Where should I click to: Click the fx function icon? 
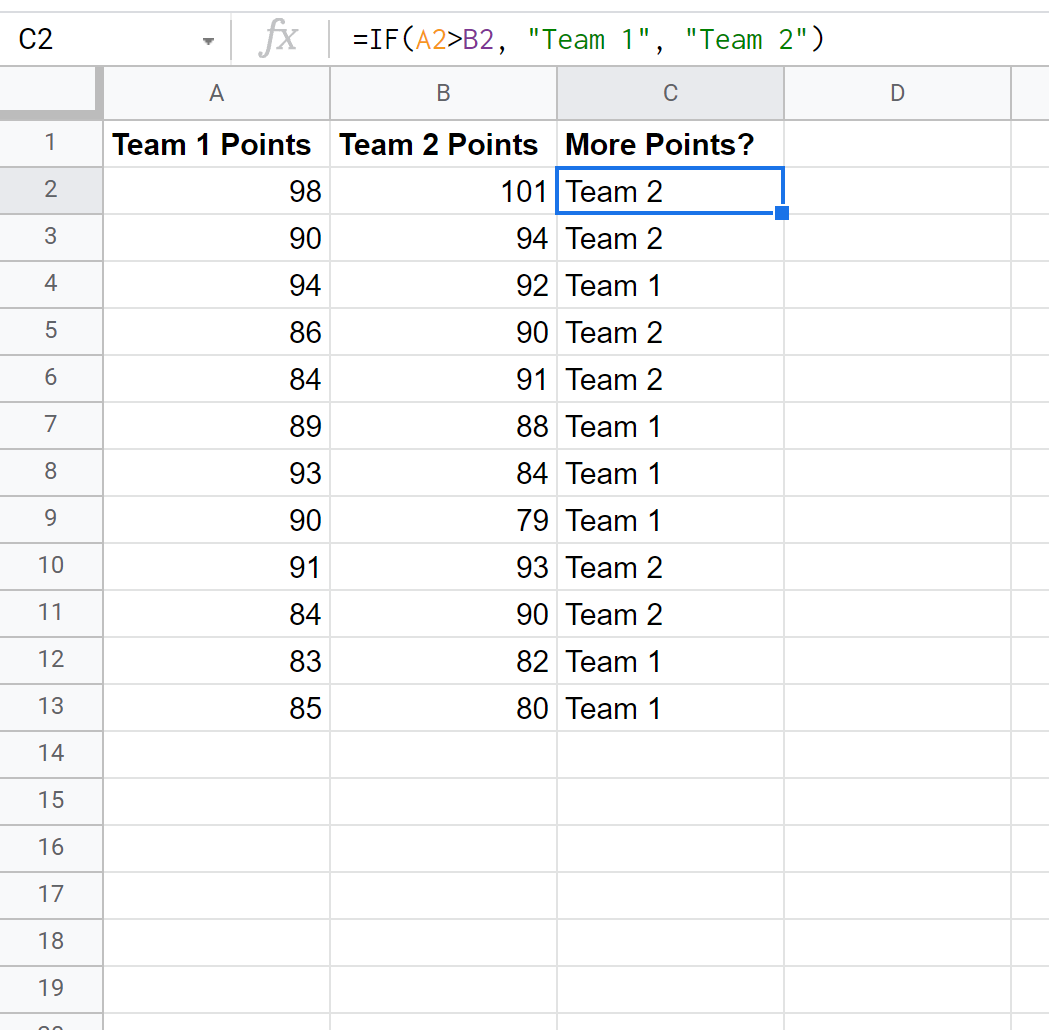(x=277, y=40)
